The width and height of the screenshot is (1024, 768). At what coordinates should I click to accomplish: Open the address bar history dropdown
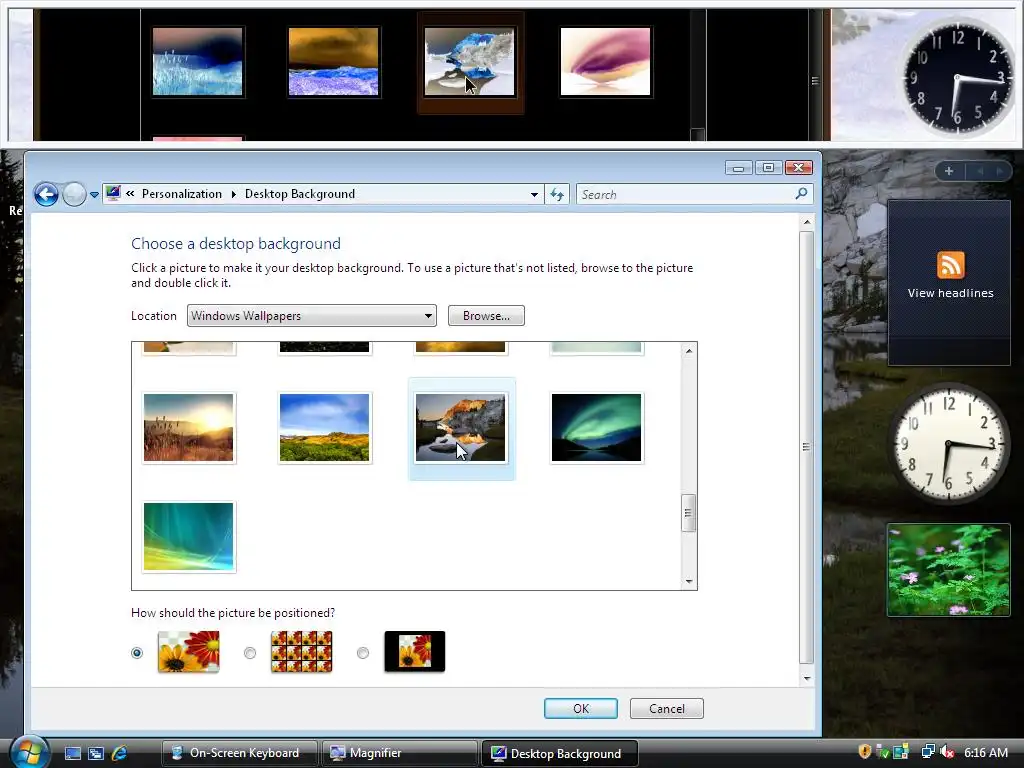click(534, 195)
